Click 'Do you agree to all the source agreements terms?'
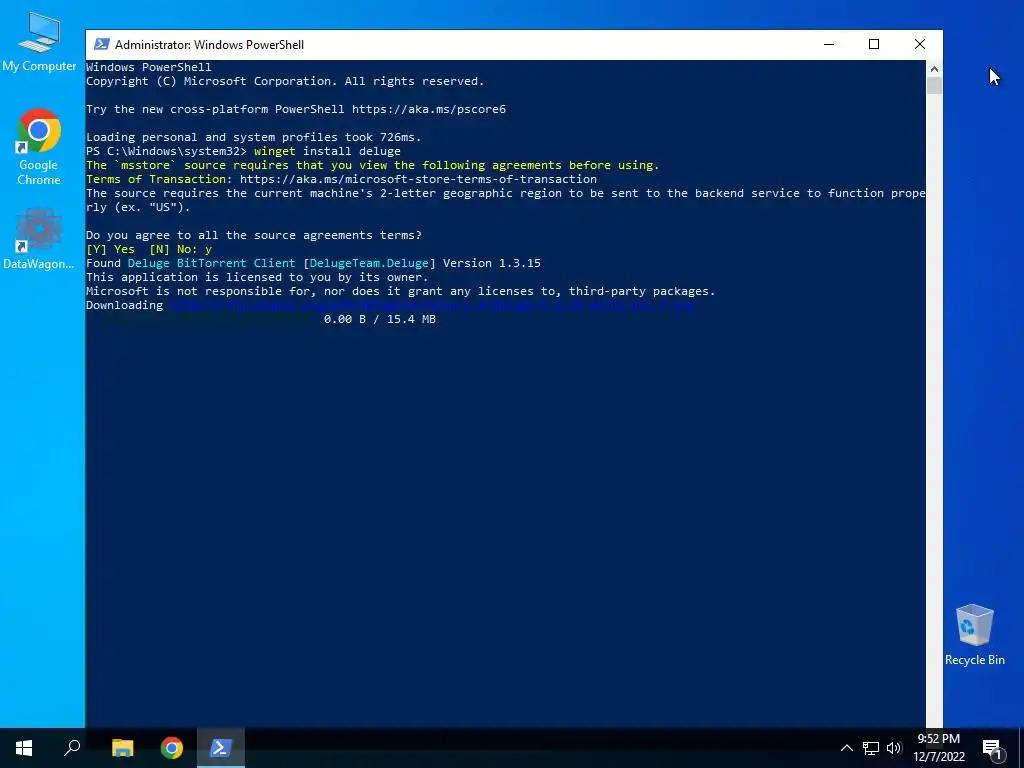The width and height of the screenshot is (1024, 768). coord(254,235)
